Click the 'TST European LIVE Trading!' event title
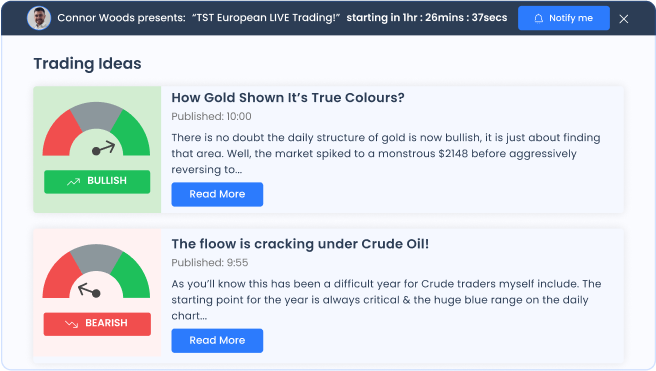This screenshot has height=371, width=656. point(266,18)
